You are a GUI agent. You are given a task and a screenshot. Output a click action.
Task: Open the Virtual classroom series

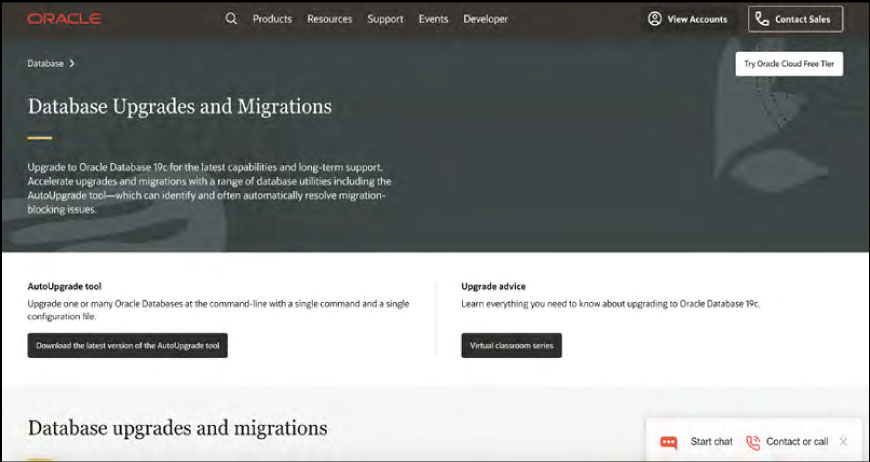[512, 346]
